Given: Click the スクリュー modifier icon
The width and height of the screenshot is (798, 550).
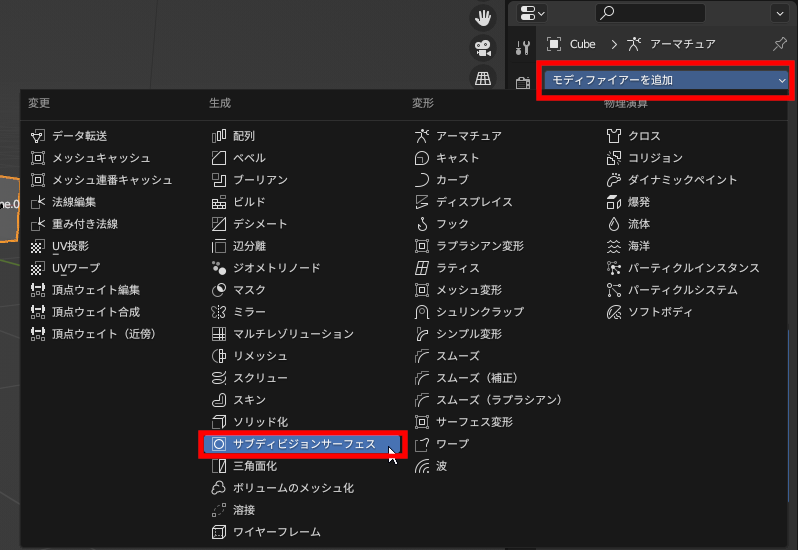Looking at the screenshot, I should 219,378.
